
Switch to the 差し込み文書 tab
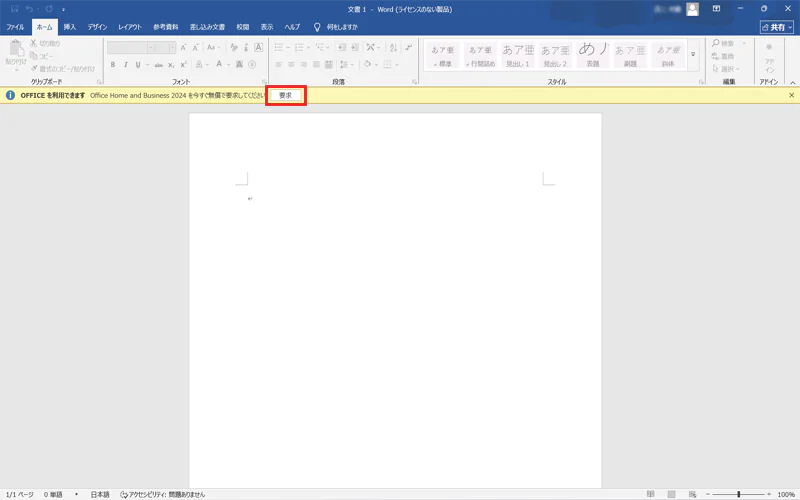(207, 27)
